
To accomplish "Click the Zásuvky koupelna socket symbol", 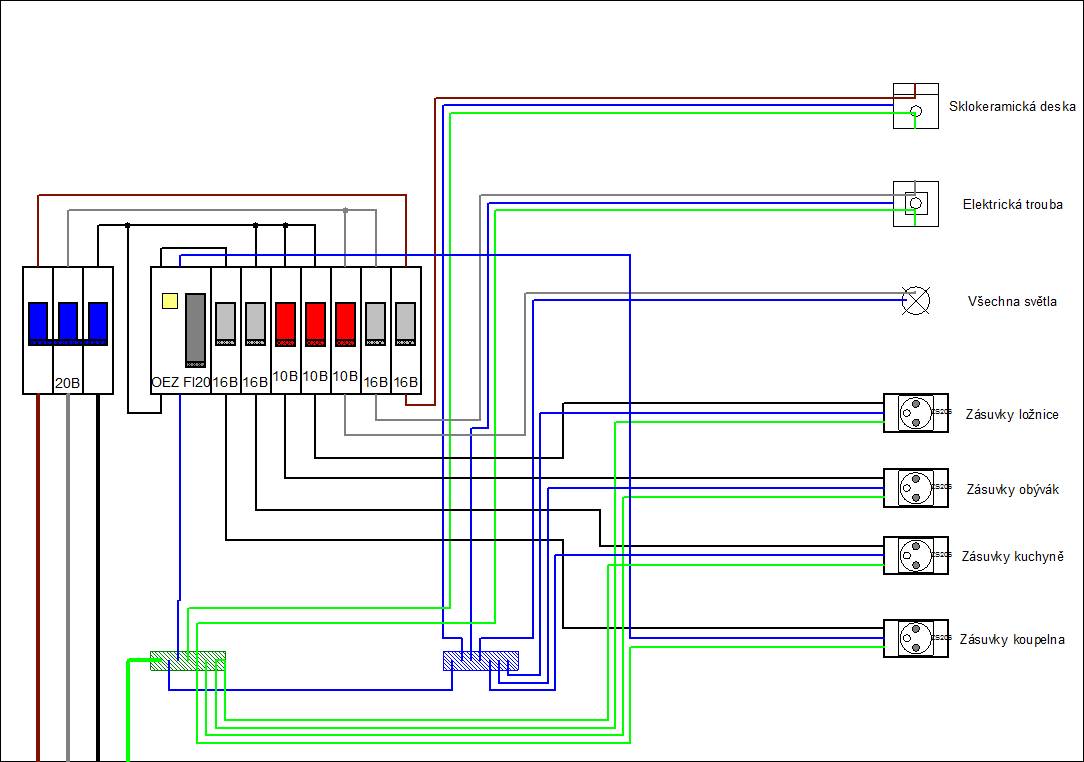I will click(915, 638).
